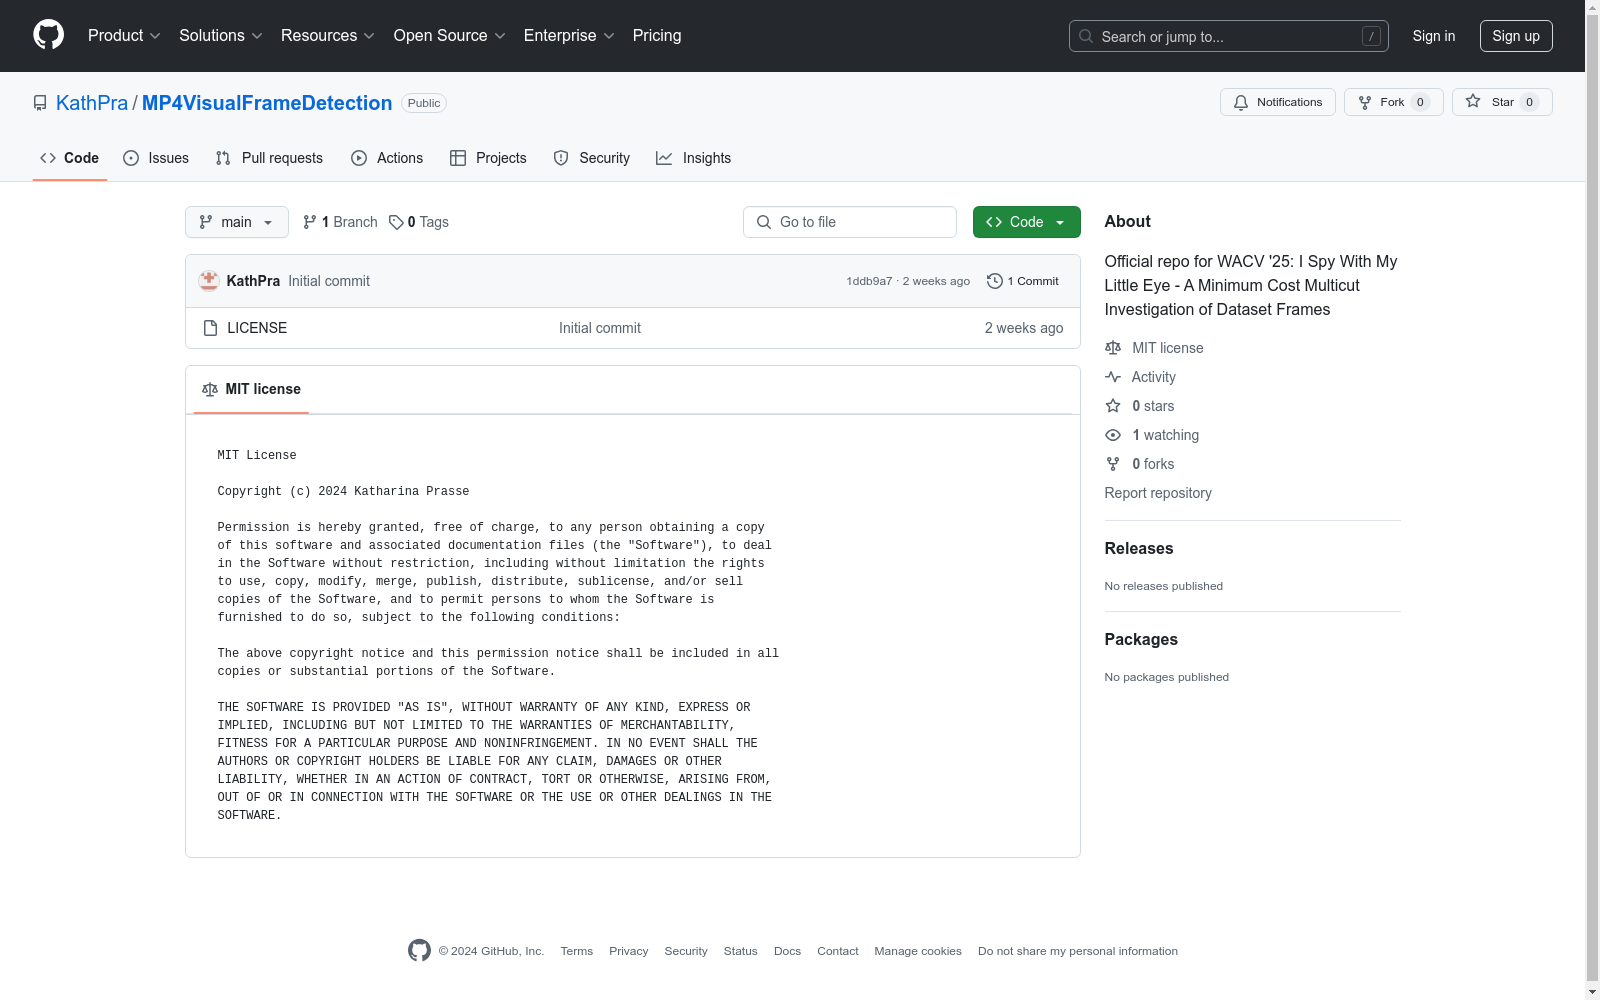The height and width of the screenshot is (1000, 1600).
Task: Open the Releases heading link
Action: (1139, 548)
